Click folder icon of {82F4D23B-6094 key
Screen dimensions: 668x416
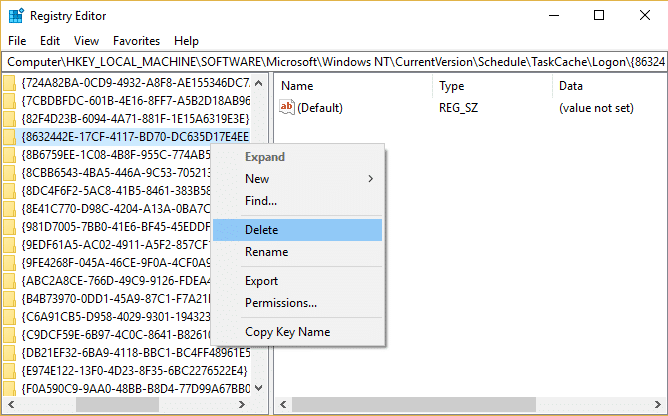(x=9, y=118)
